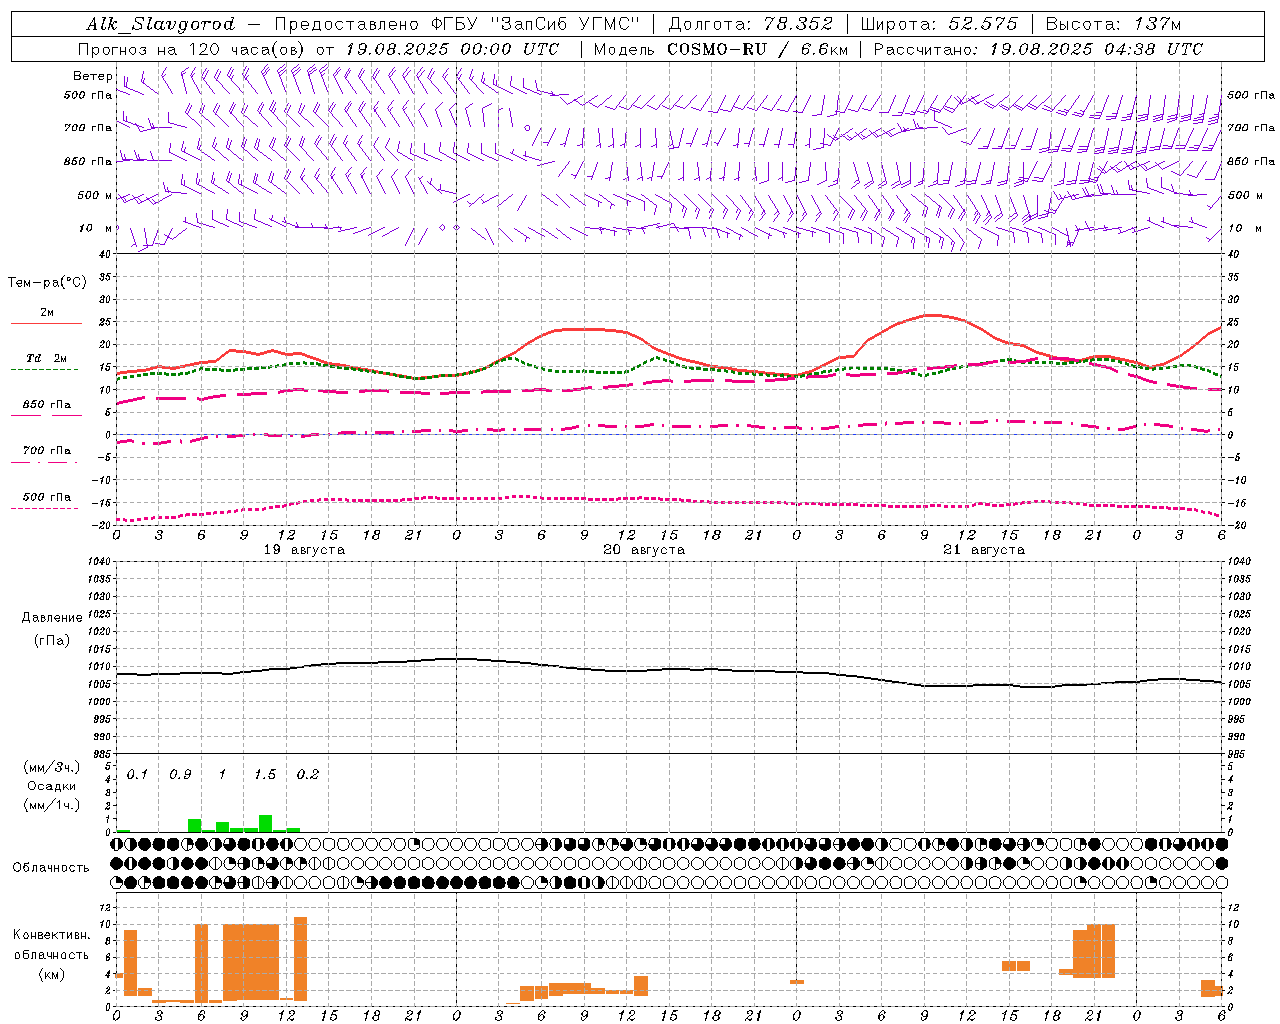This screenshot has height=1024, width=1280.
Task: Click the model label COSMO-RU / 6.6км
Action: coord(757,49)
